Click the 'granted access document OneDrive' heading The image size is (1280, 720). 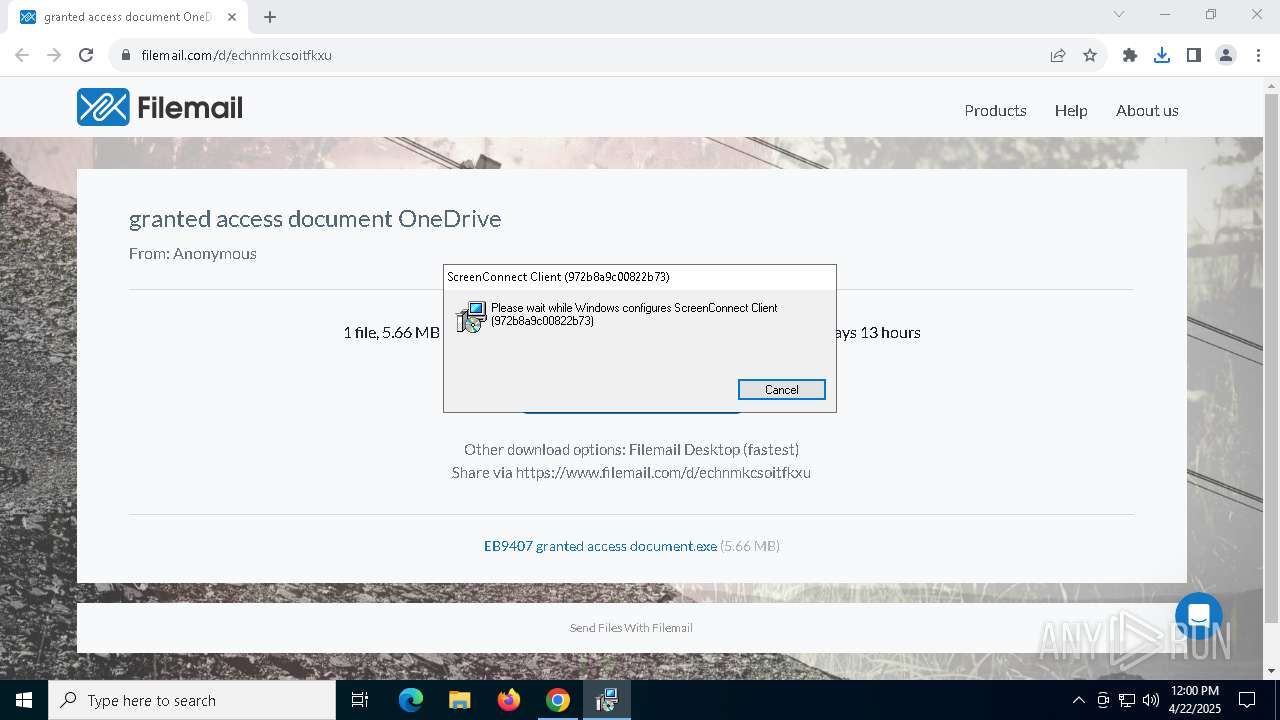(315, 218)
